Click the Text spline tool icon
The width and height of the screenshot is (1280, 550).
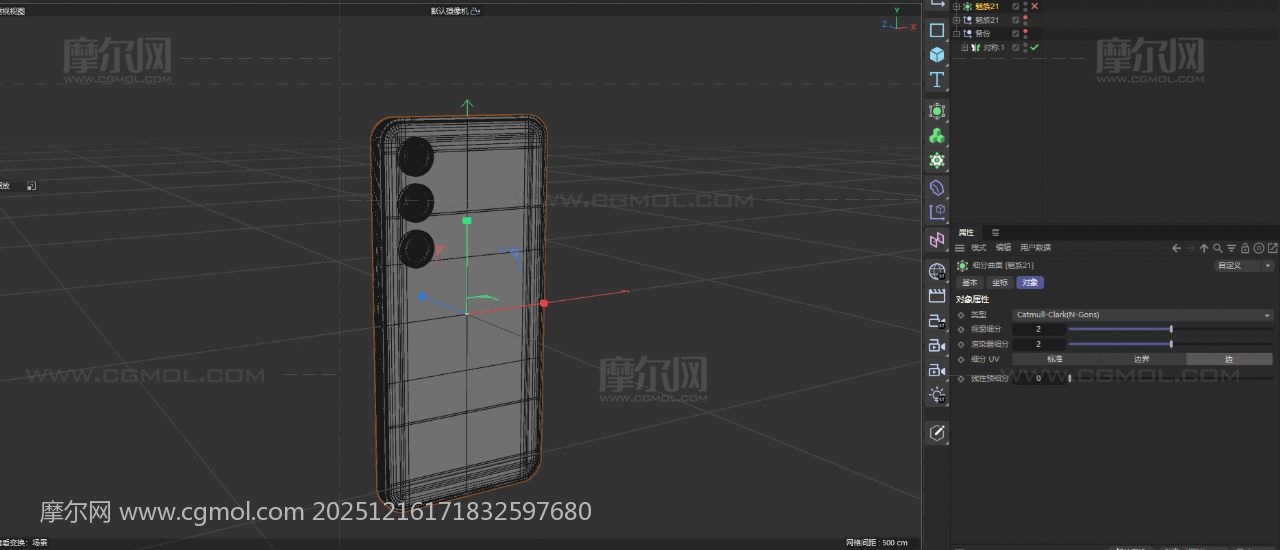point(937,80)
